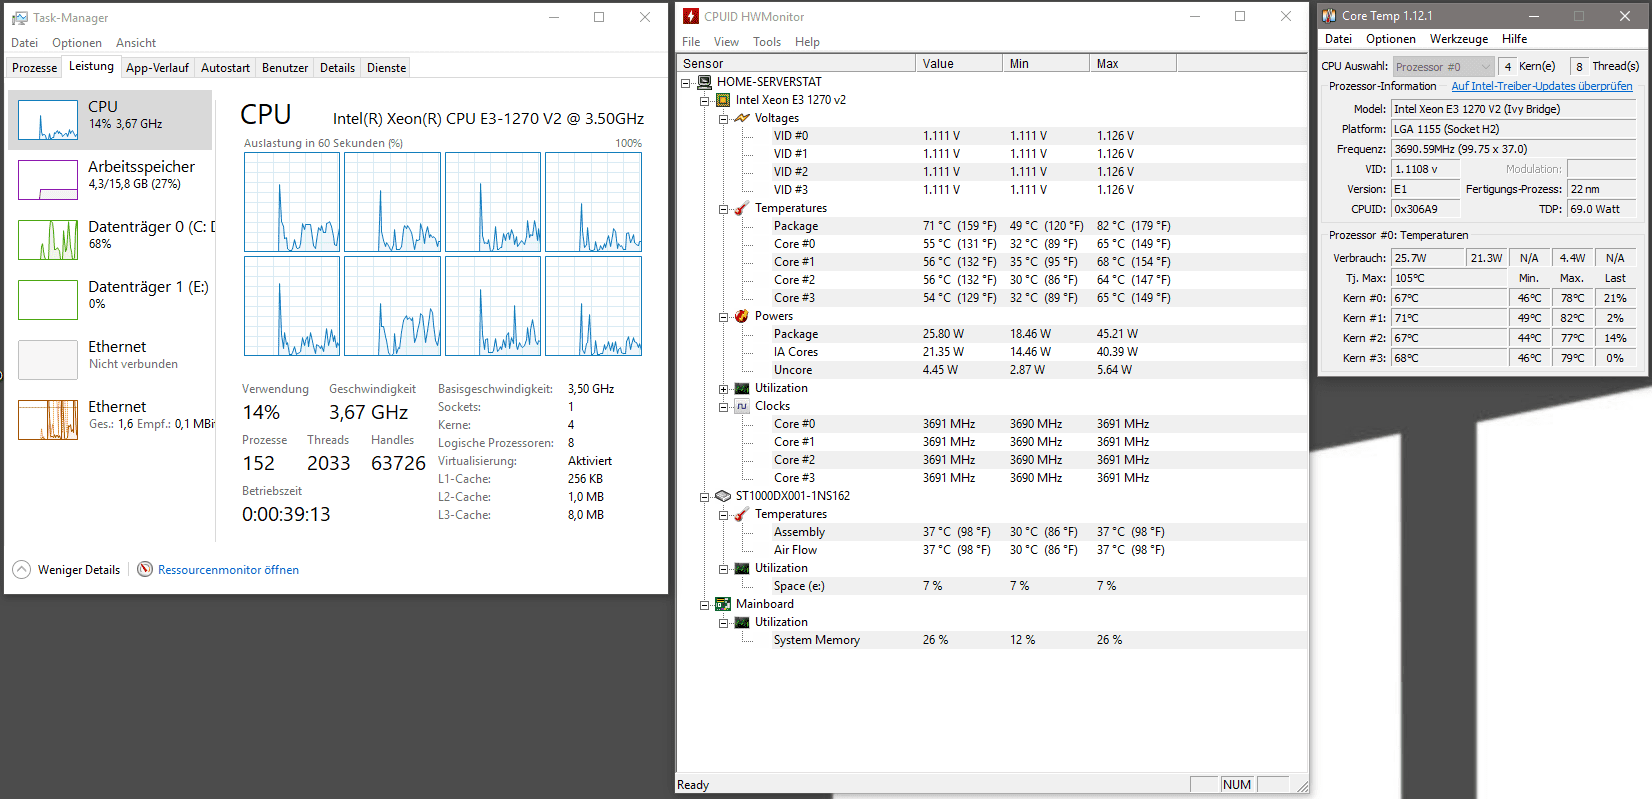Click the Frequenz field 3690.59MHz

click(x=1514, y=149)
